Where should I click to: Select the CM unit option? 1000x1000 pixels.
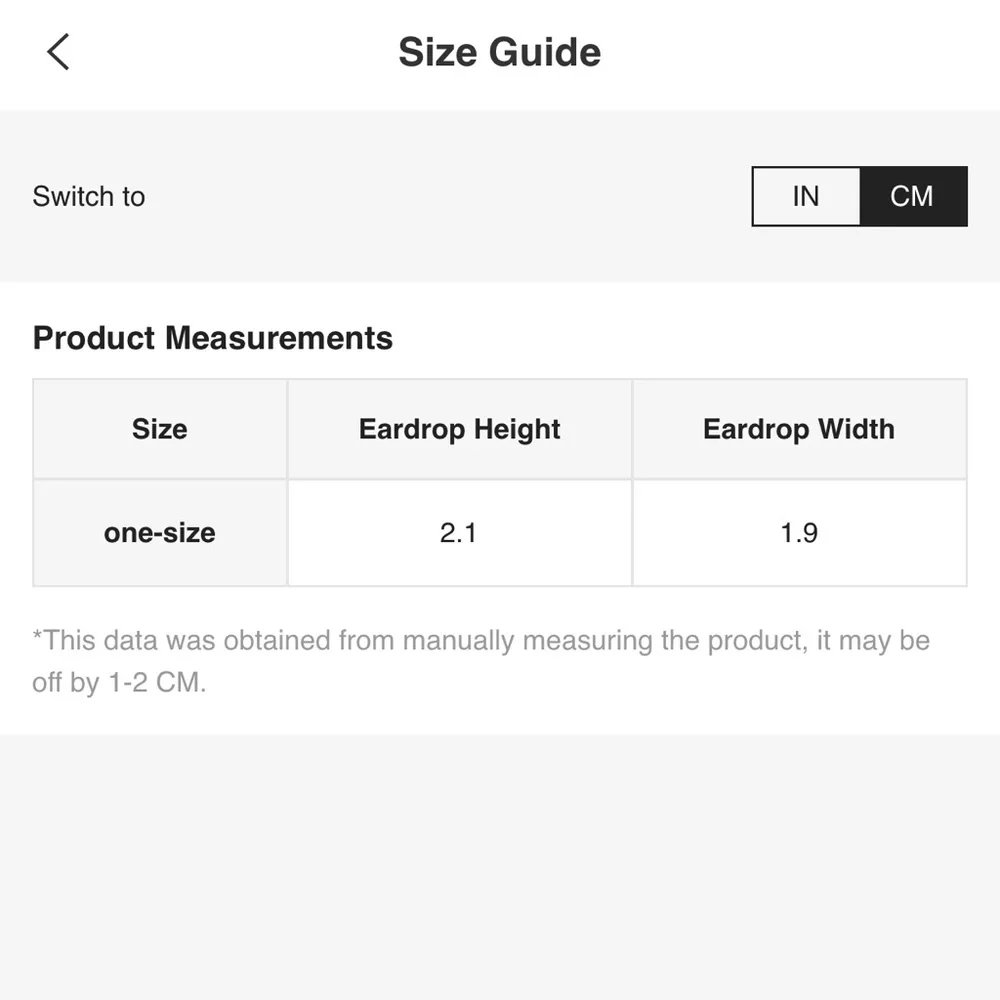pyautogui.click(x=912, y=196)
